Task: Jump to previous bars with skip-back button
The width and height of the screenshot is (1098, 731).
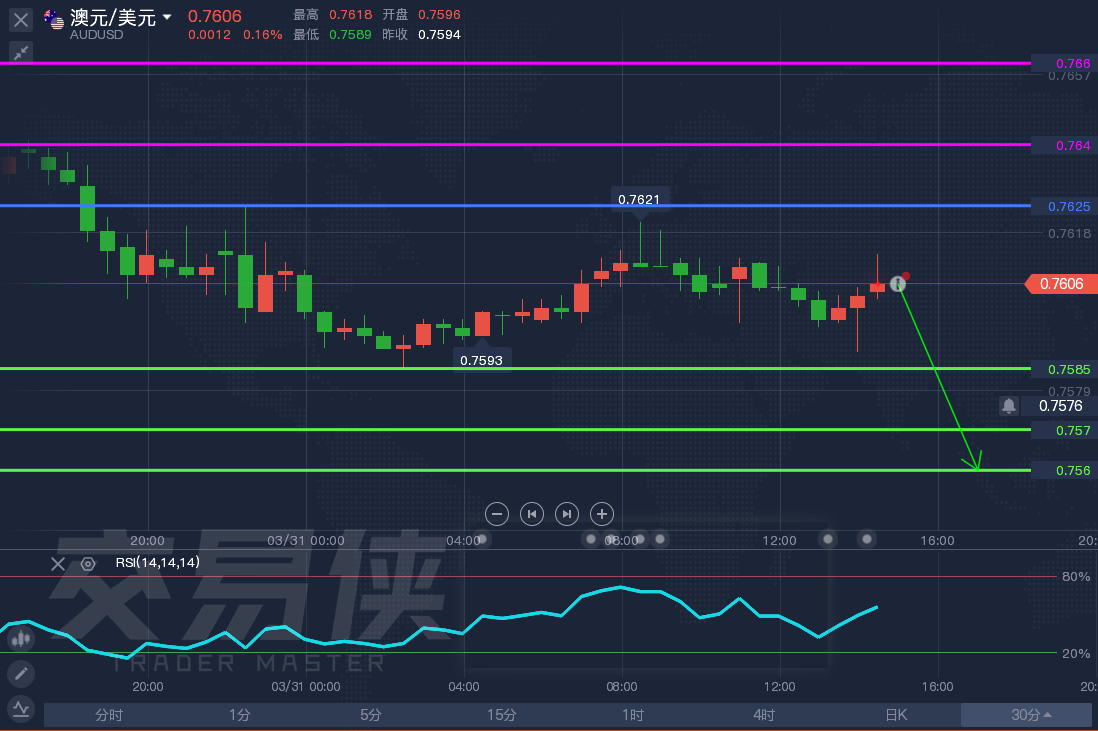Action: (x=531, y=514)
